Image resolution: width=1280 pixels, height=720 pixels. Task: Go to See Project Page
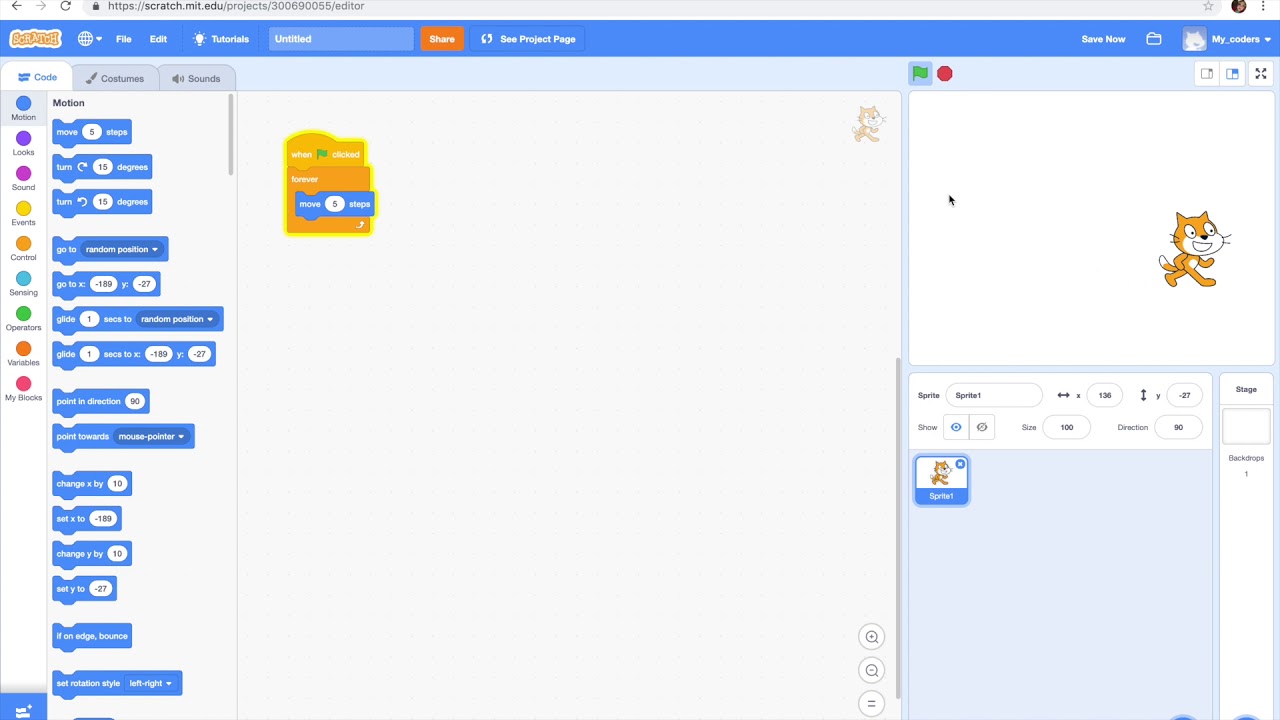pyautogui.click(x=528, y=39)
